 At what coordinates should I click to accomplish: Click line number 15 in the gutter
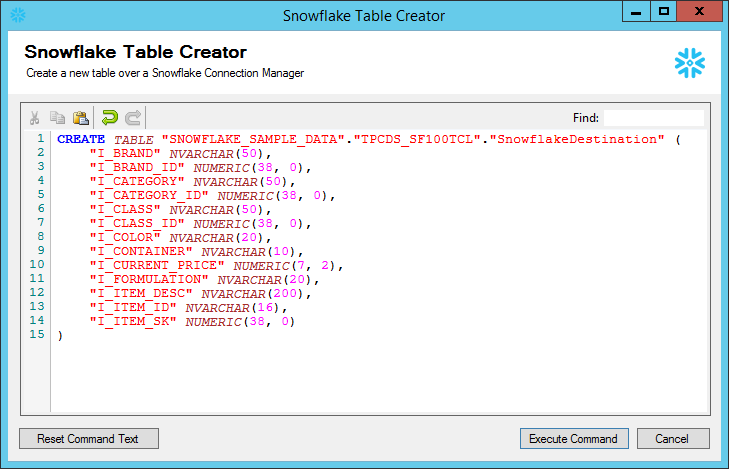click(37, 335)
